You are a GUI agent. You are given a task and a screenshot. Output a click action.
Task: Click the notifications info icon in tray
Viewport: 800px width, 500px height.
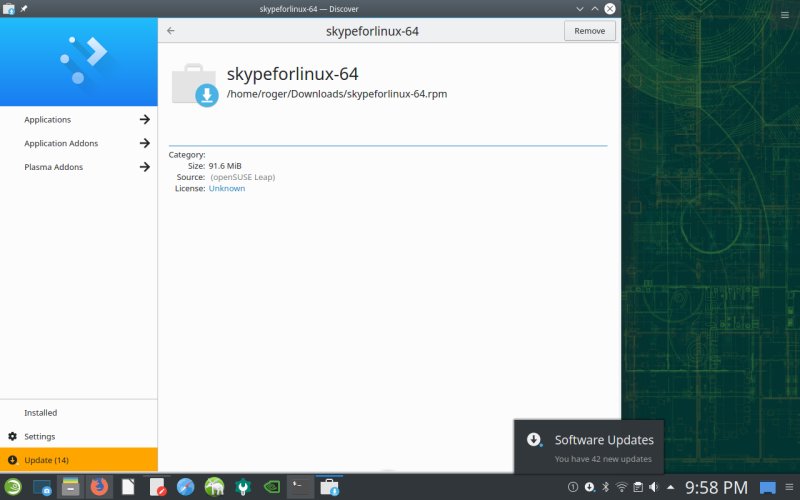[573, 487]
